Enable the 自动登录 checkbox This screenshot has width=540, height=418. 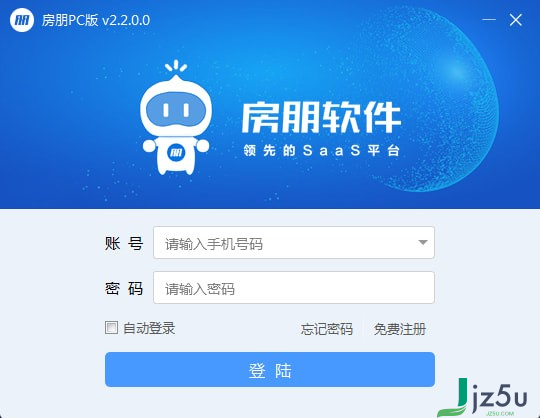[111, 327]
